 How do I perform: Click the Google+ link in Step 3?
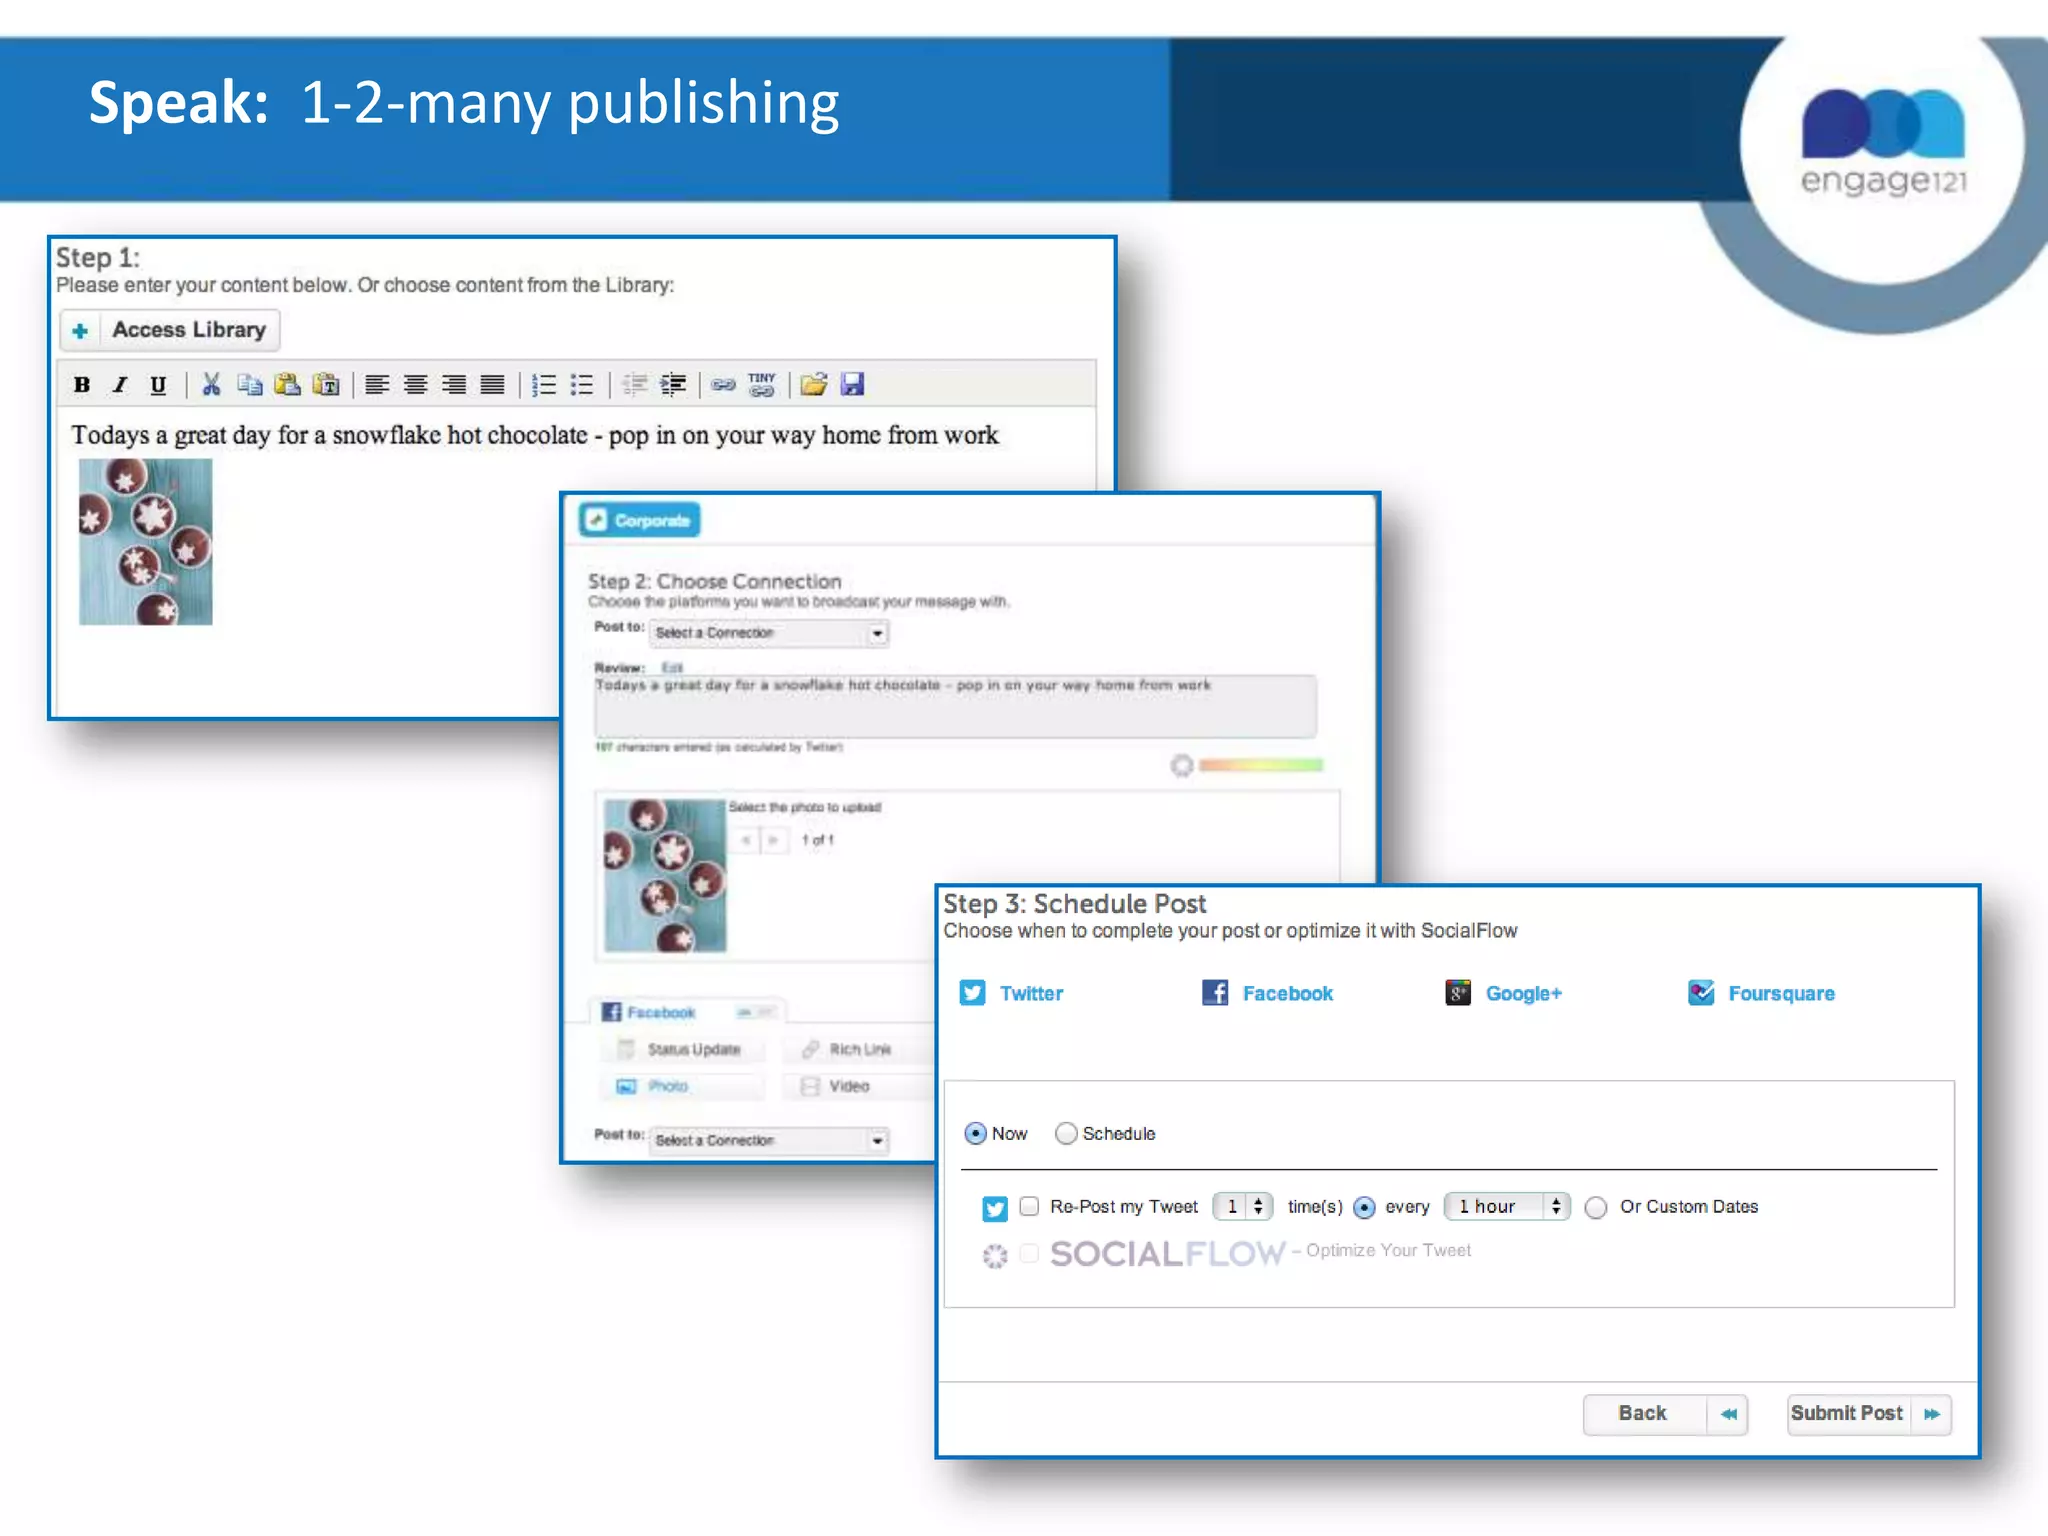coord(1524,993)
